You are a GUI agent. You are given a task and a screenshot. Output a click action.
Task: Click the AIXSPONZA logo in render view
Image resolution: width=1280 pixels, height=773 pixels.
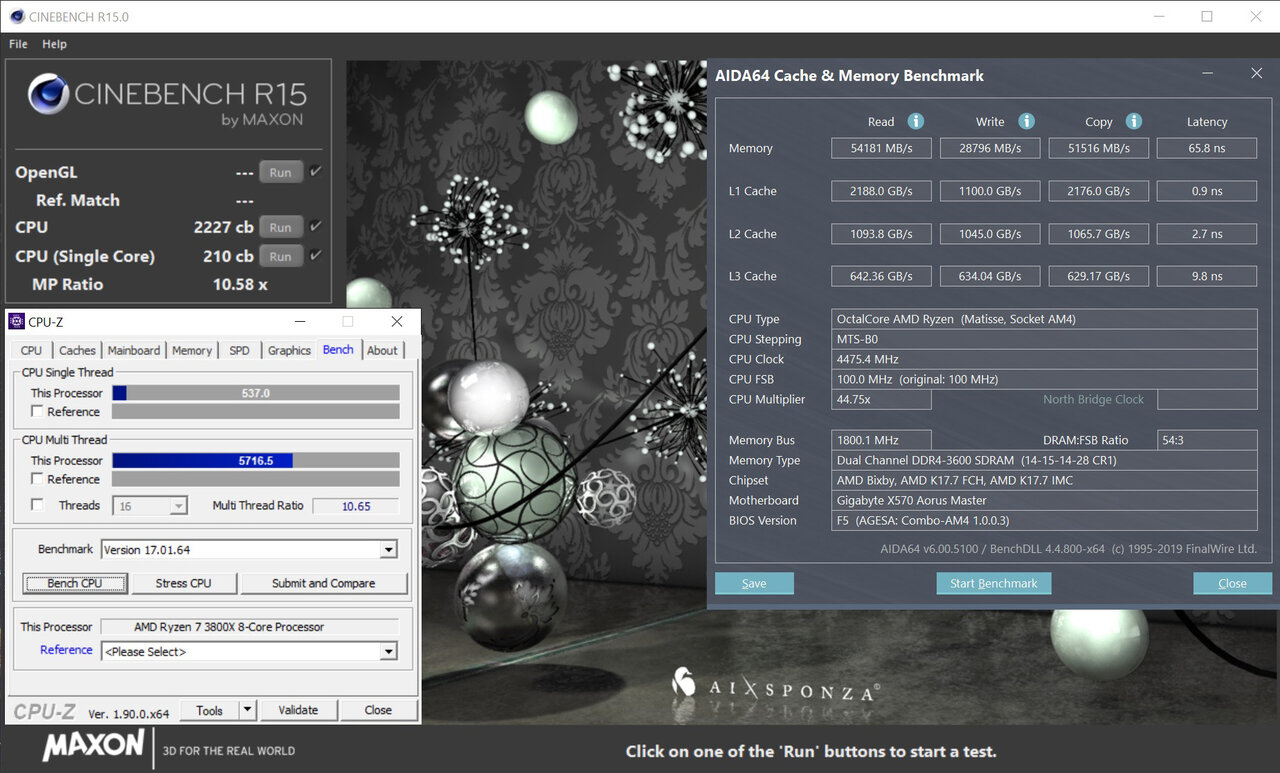pyautogui.click(x=776, y=687)
